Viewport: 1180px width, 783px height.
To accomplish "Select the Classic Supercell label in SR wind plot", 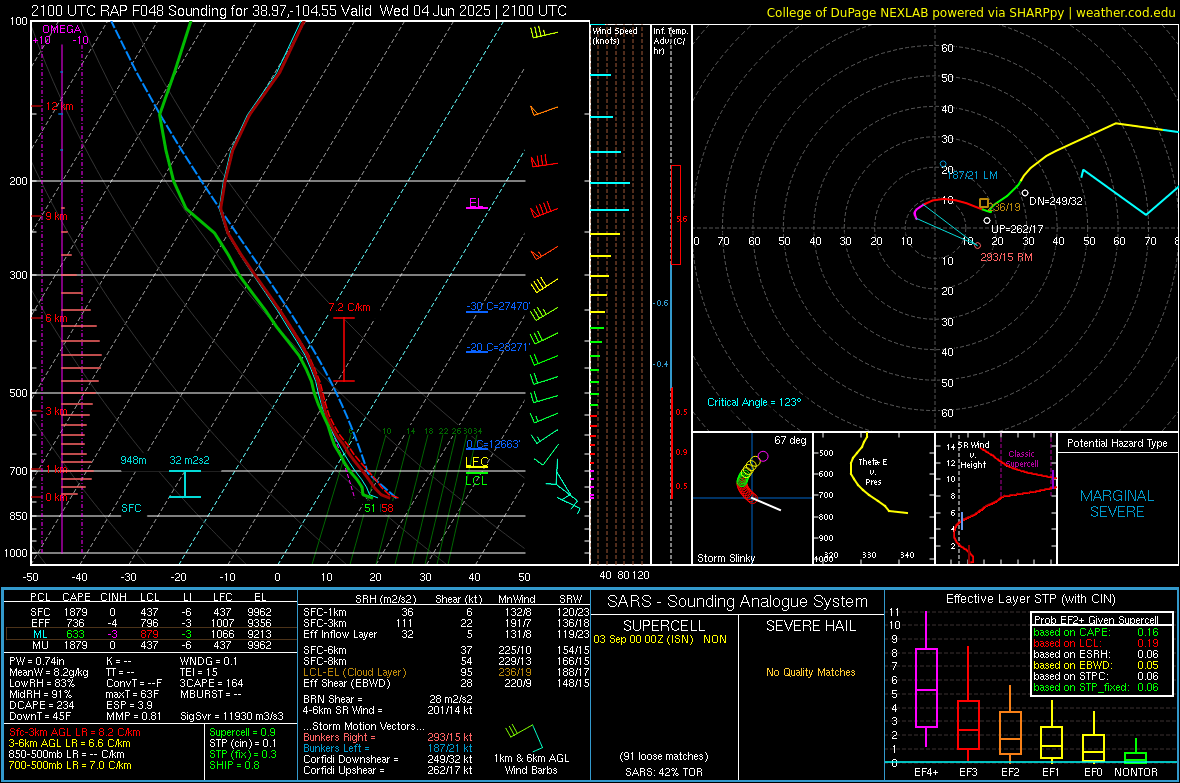I will point(1022,459).
